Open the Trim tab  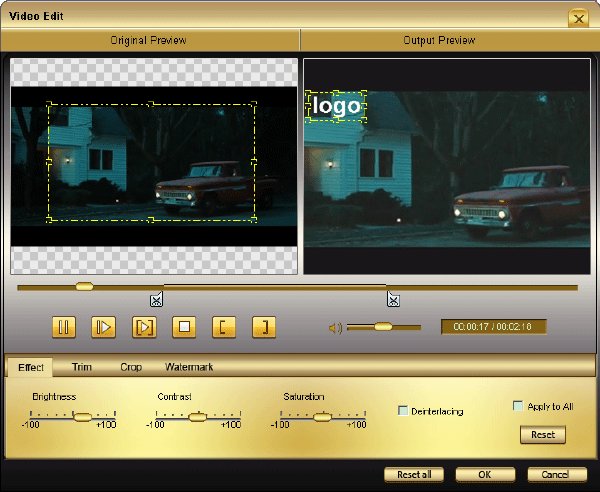82,367
